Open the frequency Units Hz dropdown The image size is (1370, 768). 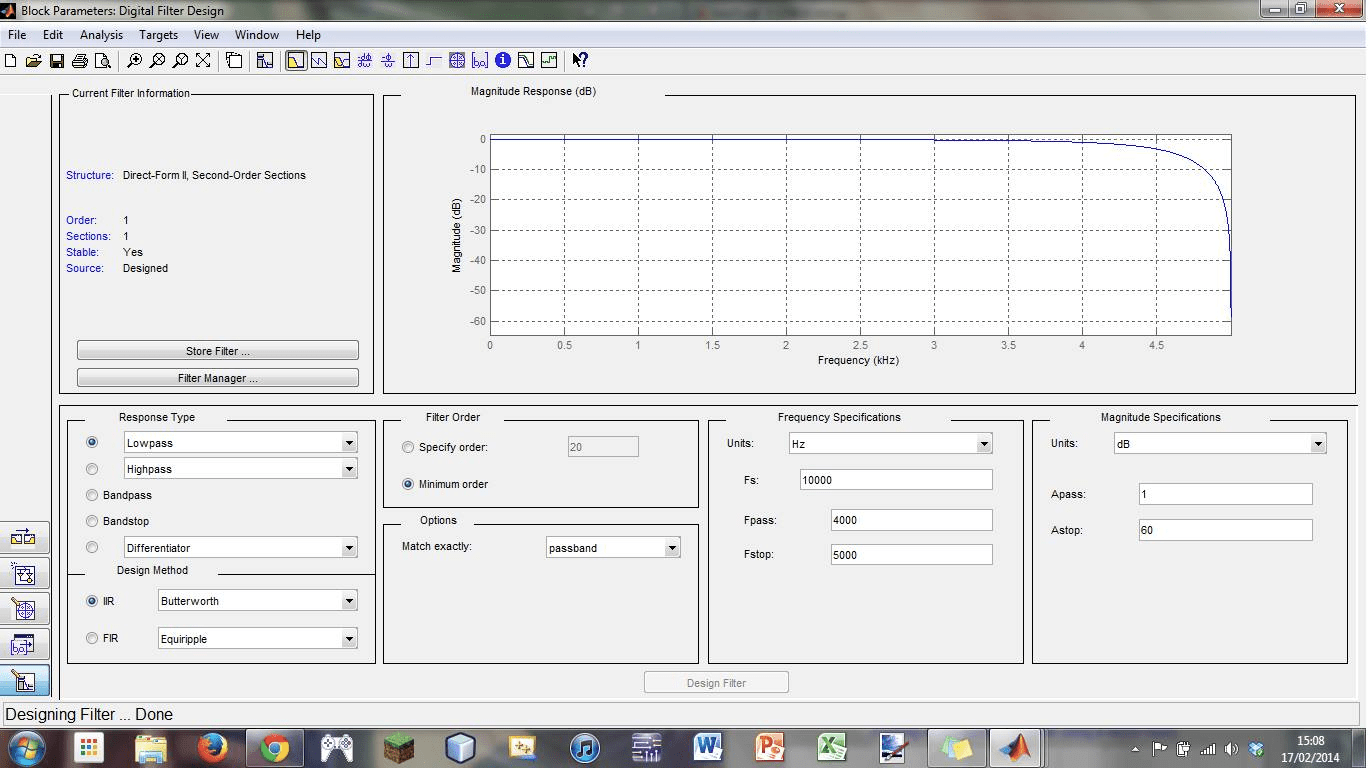tap(984, 444)
